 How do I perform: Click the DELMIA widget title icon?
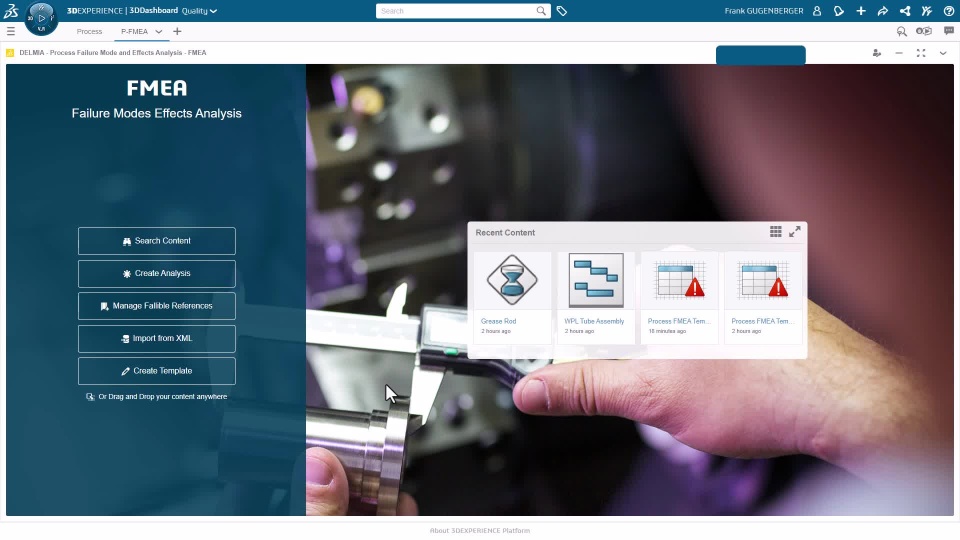pyautogui.click(x=10, y=53)
